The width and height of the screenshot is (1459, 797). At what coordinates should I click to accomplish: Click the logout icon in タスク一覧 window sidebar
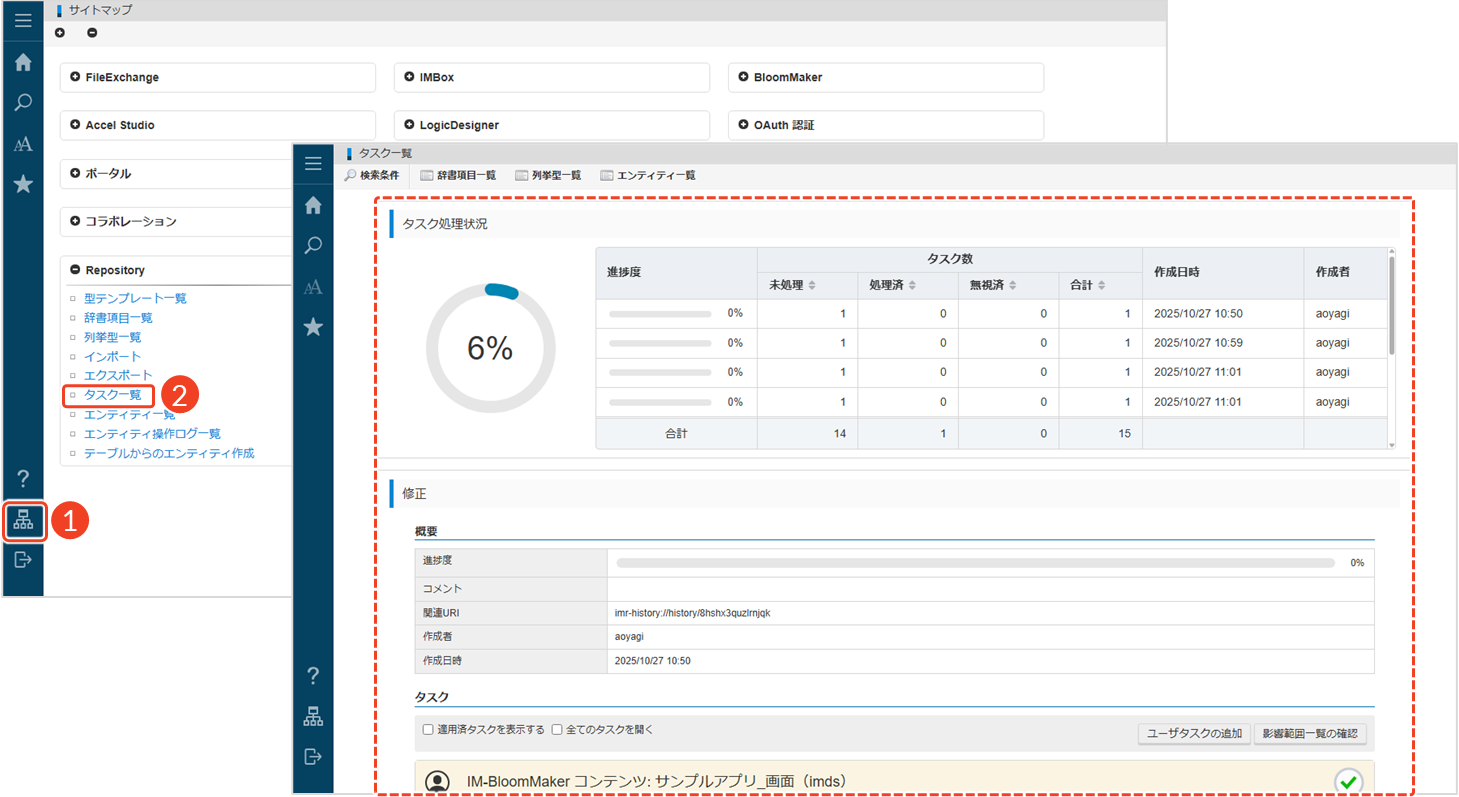(x=313, y=757)
